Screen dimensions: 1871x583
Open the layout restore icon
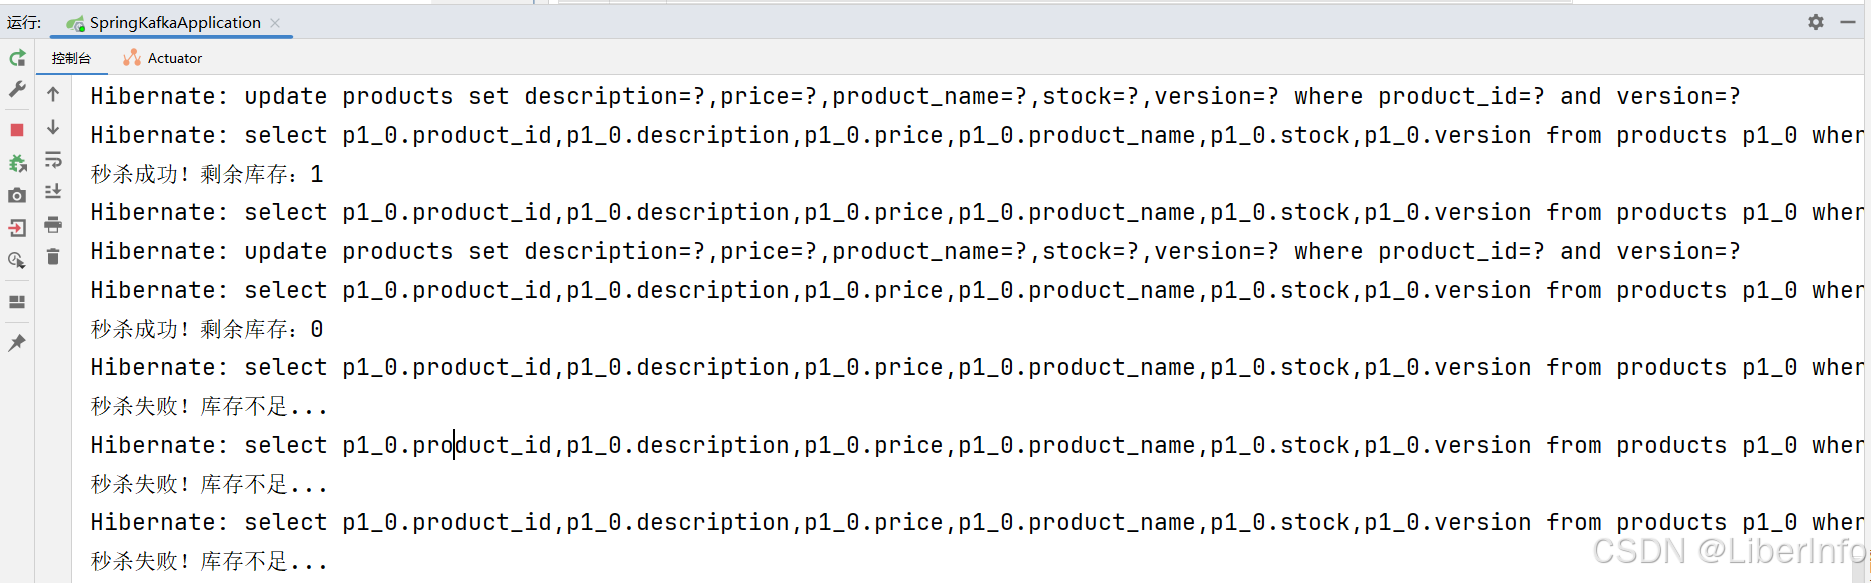tap(17, 302)
